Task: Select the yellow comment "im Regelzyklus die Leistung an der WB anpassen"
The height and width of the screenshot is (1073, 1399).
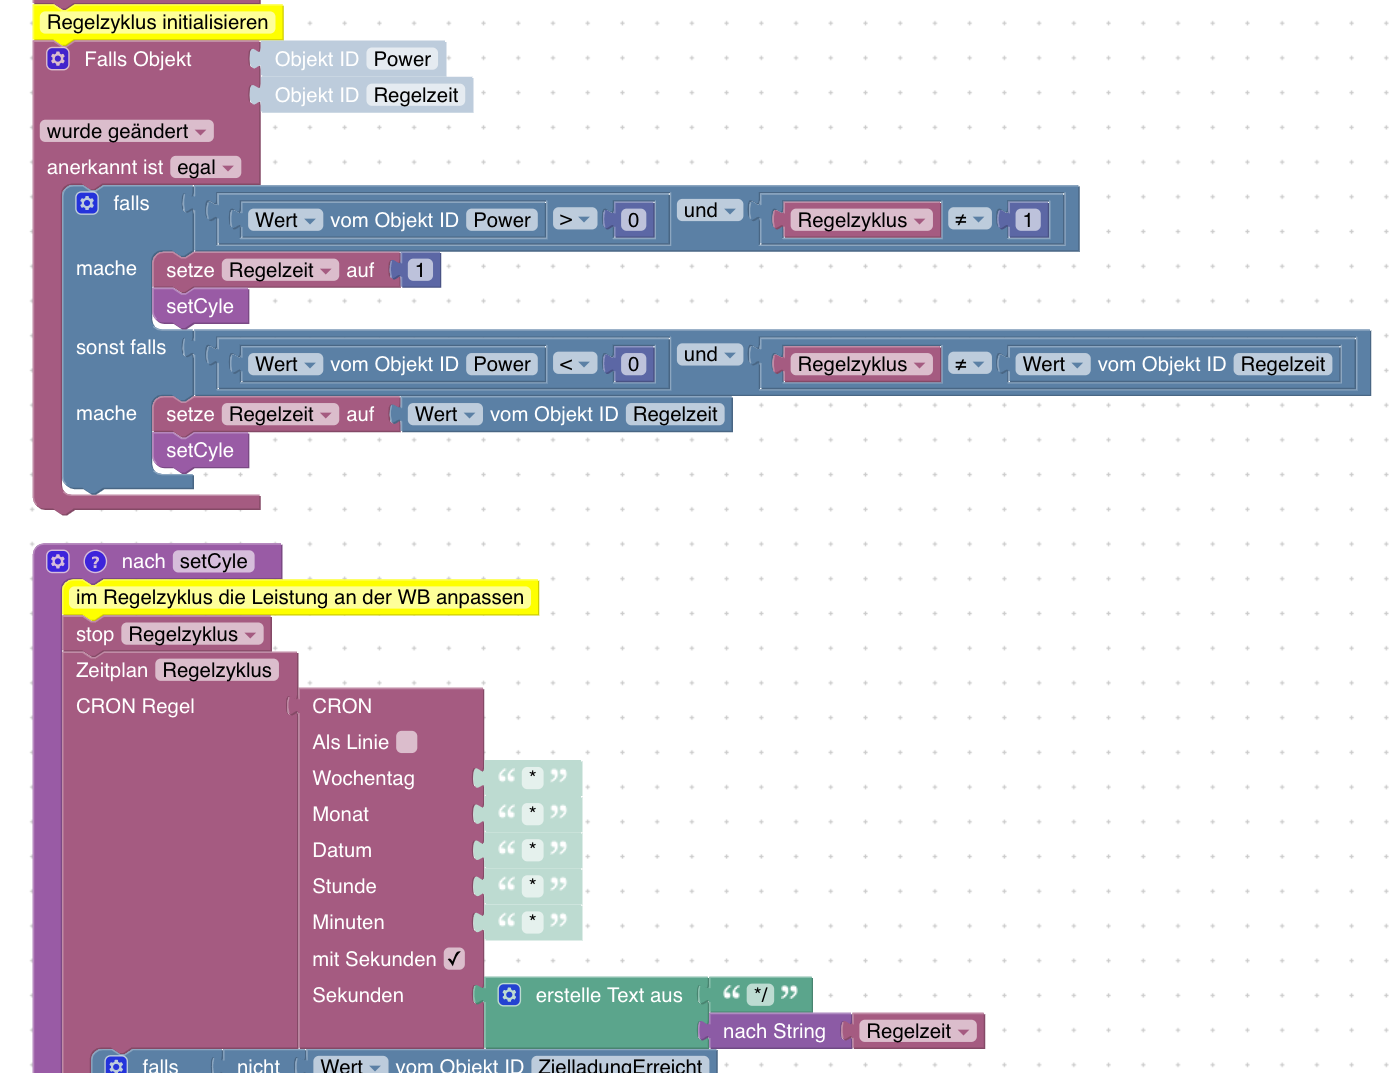Action: [x=300, y=597]
